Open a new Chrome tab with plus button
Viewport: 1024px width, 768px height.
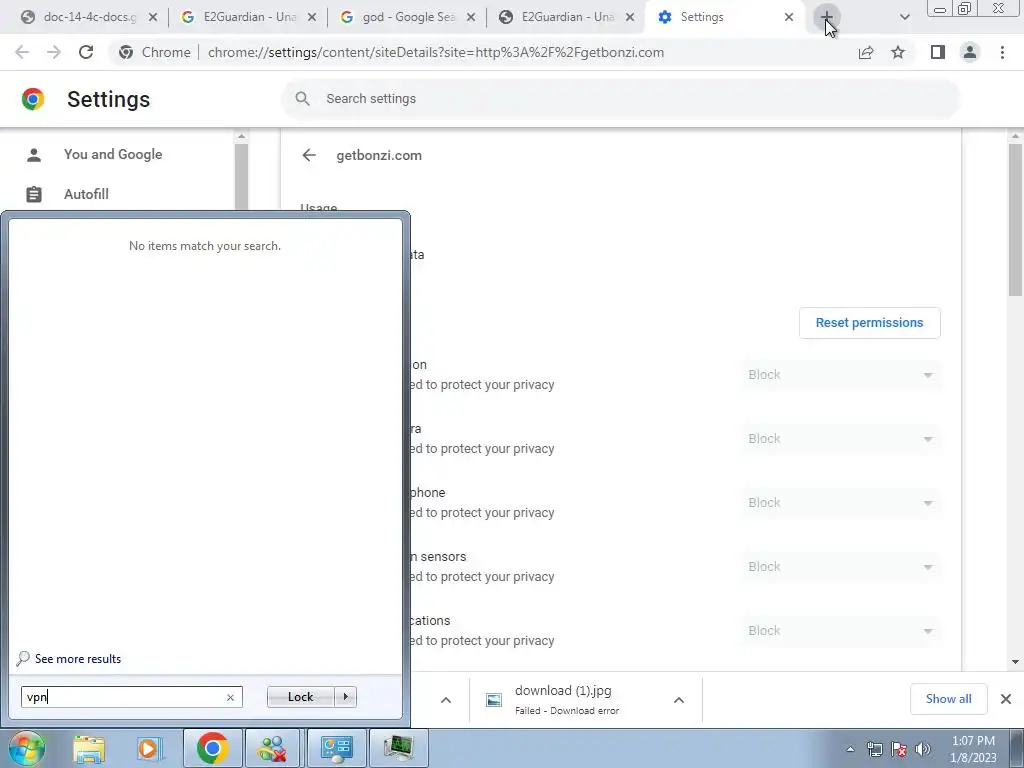826,17
